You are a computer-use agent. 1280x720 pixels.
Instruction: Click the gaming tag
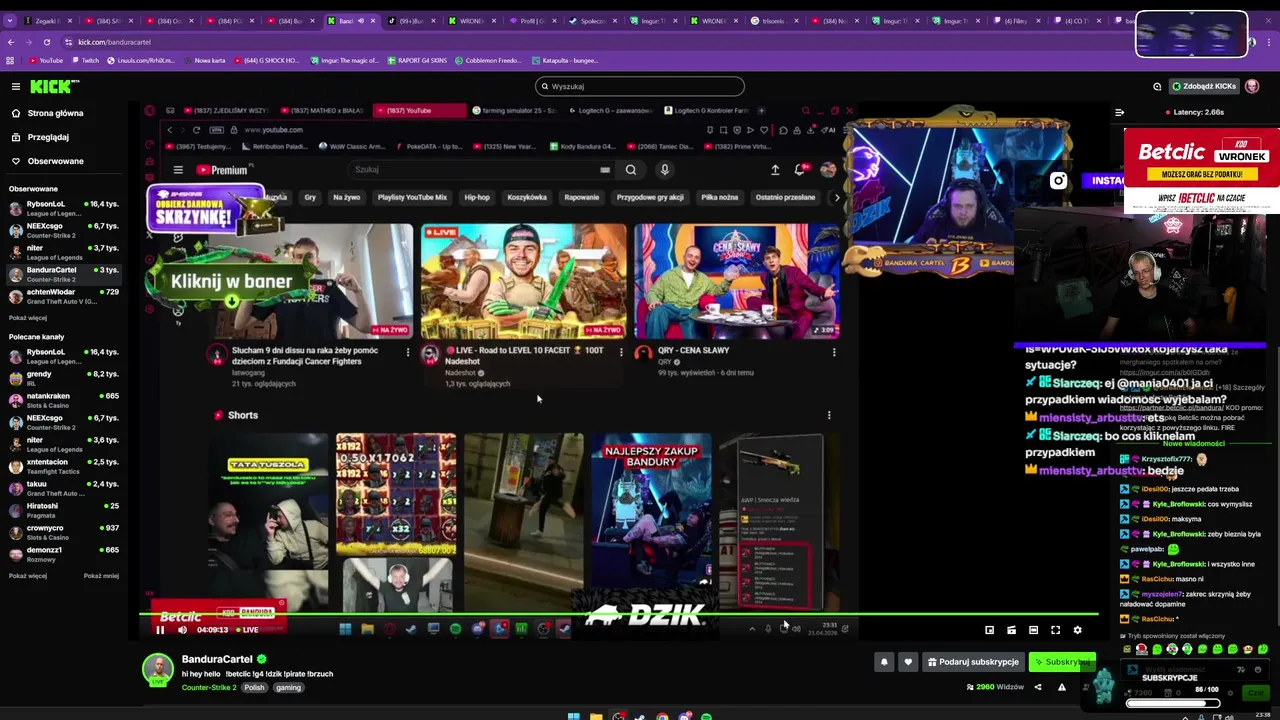click(288, 687)
